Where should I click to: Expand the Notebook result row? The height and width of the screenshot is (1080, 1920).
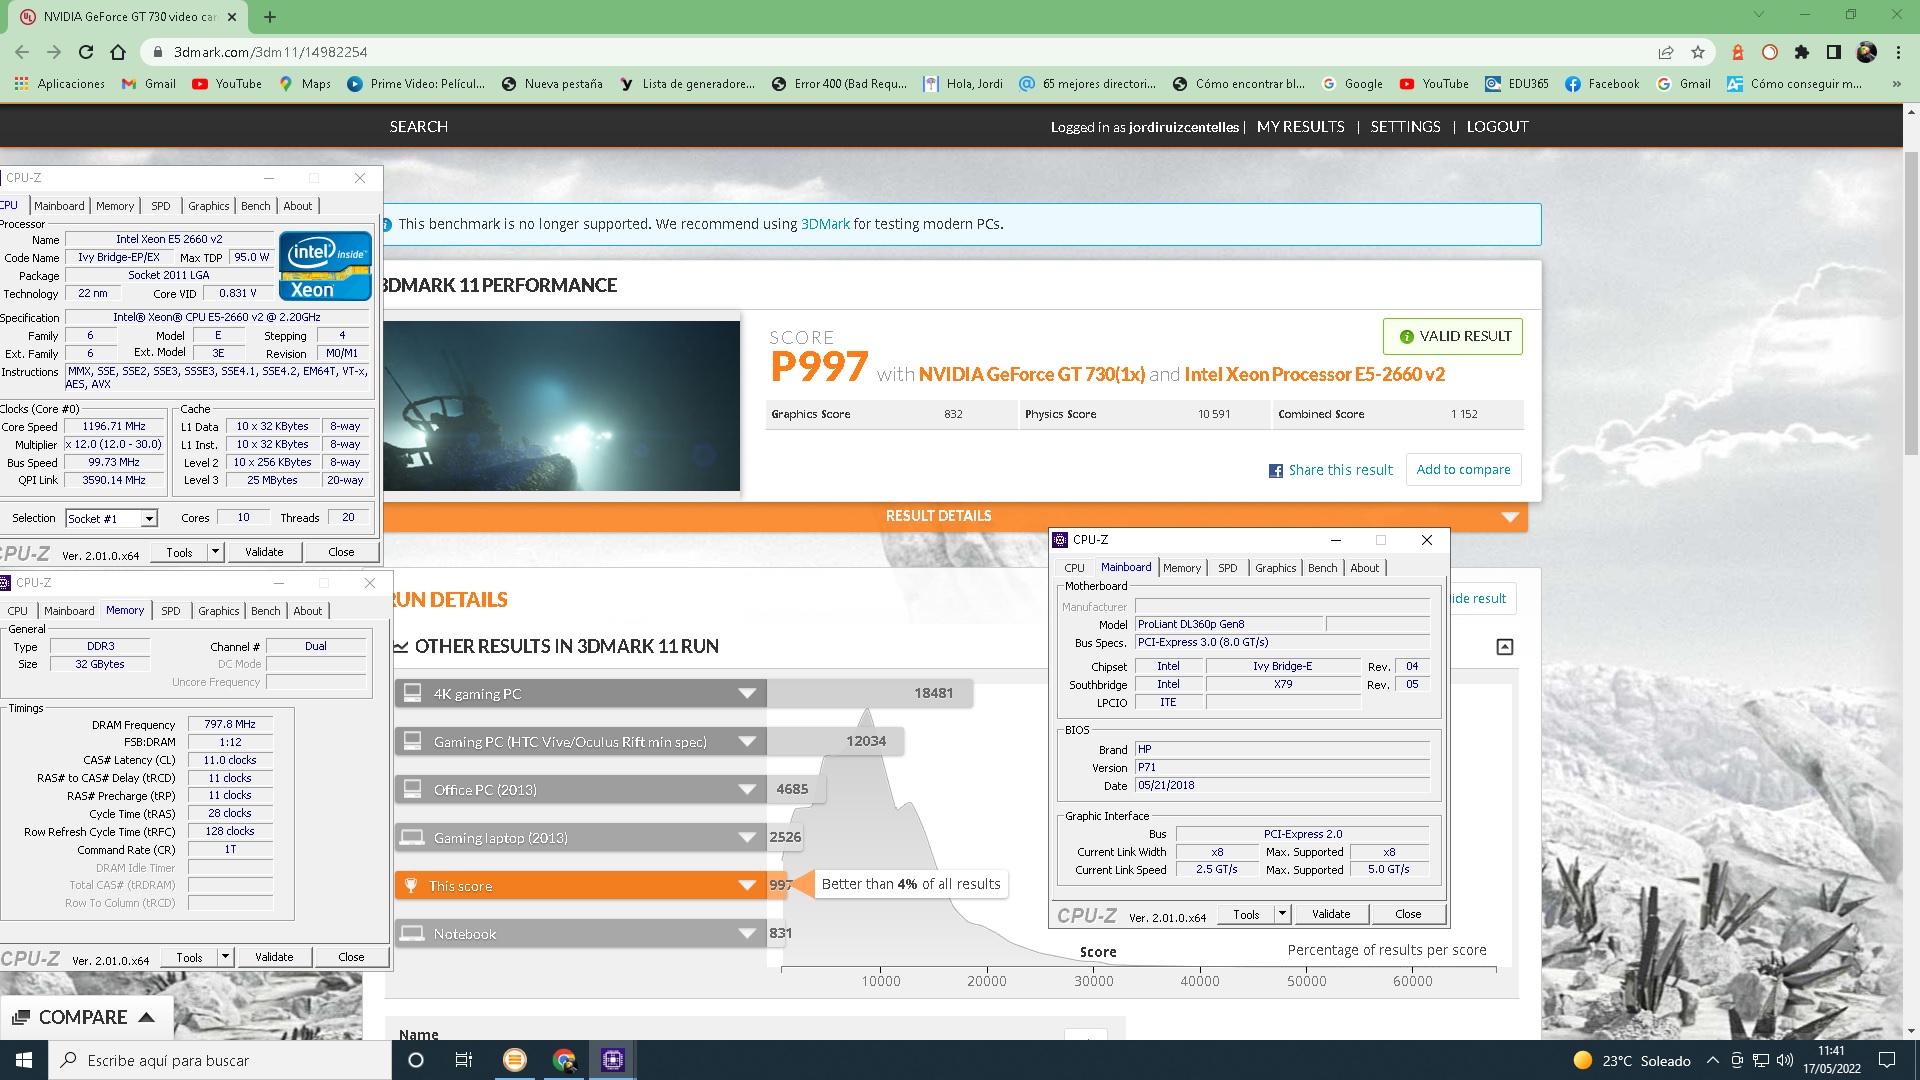[x=581, y=933]
